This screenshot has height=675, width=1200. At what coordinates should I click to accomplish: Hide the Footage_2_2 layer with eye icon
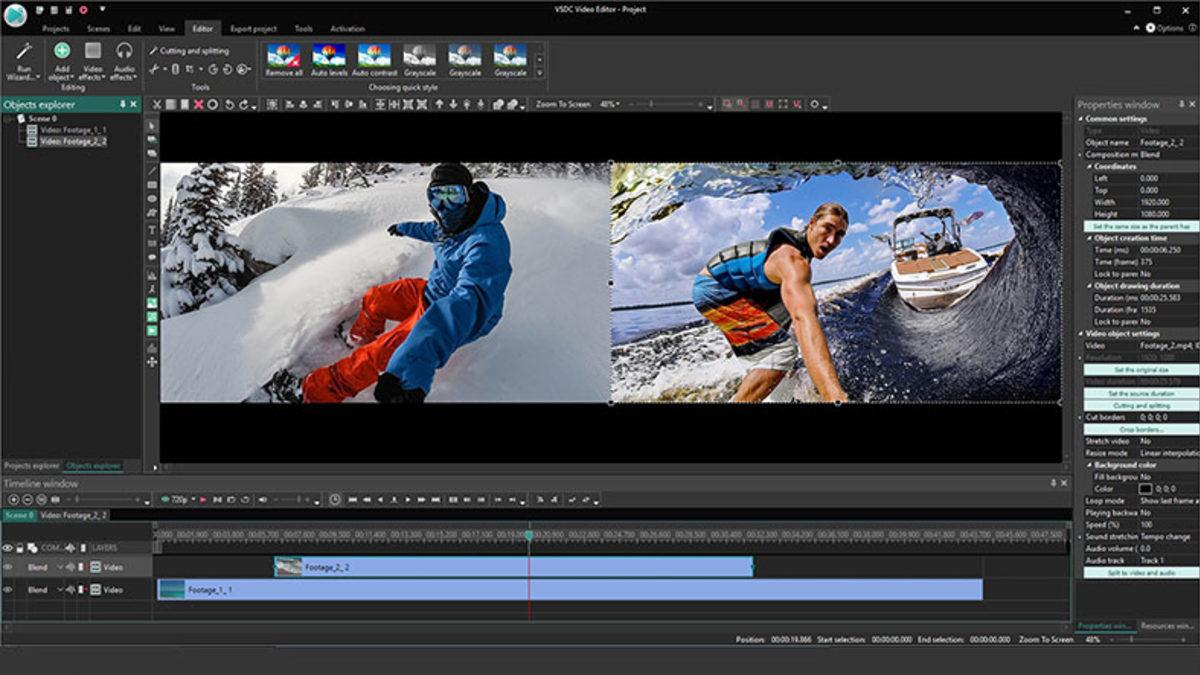(x=8, y=567)
